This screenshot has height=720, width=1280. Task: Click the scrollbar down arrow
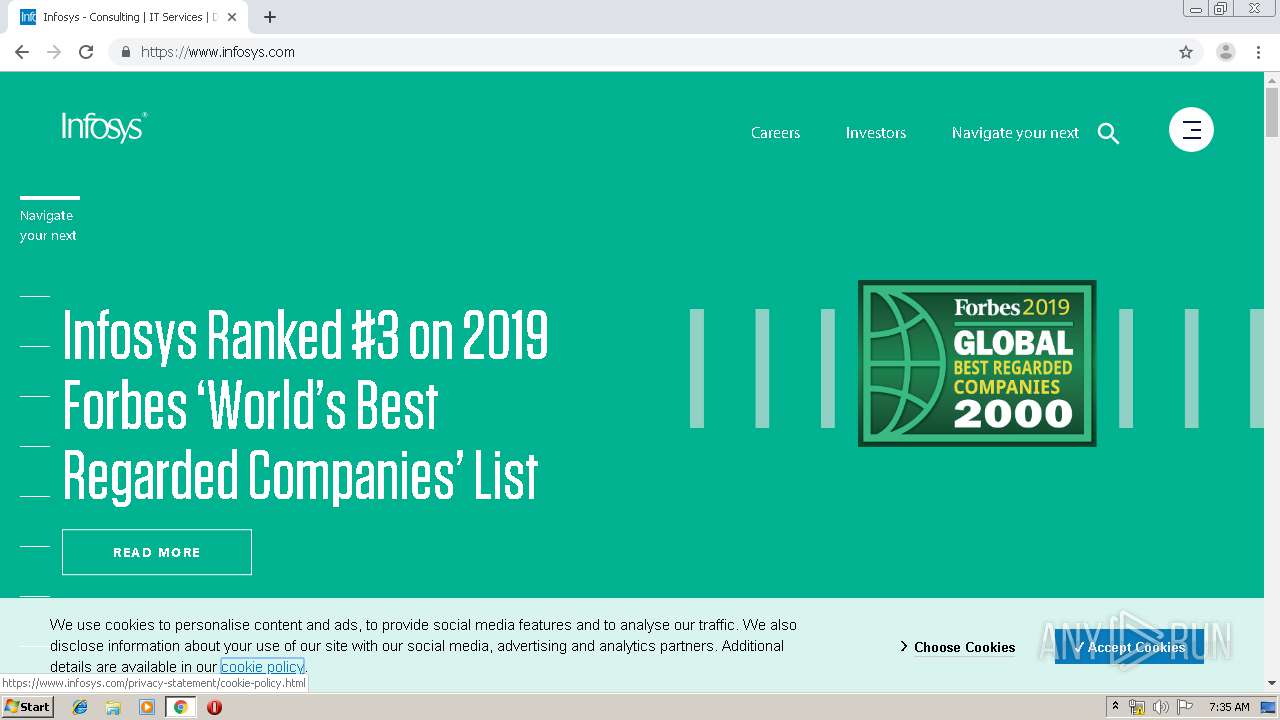[1272, 683]
